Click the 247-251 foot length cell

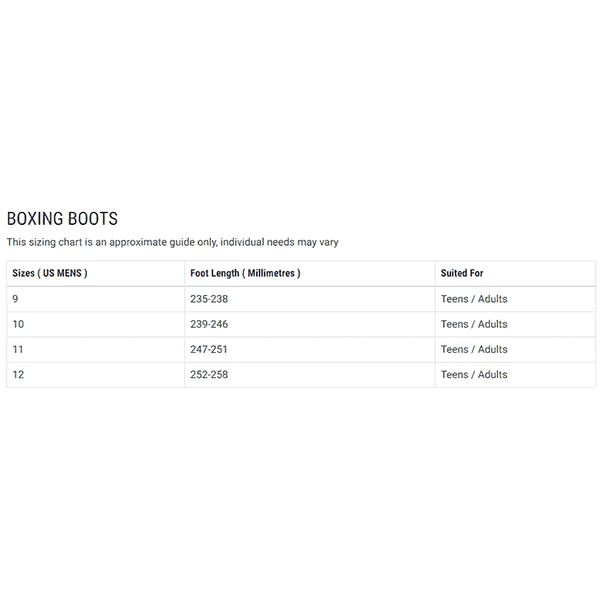[x=209, y=349]
